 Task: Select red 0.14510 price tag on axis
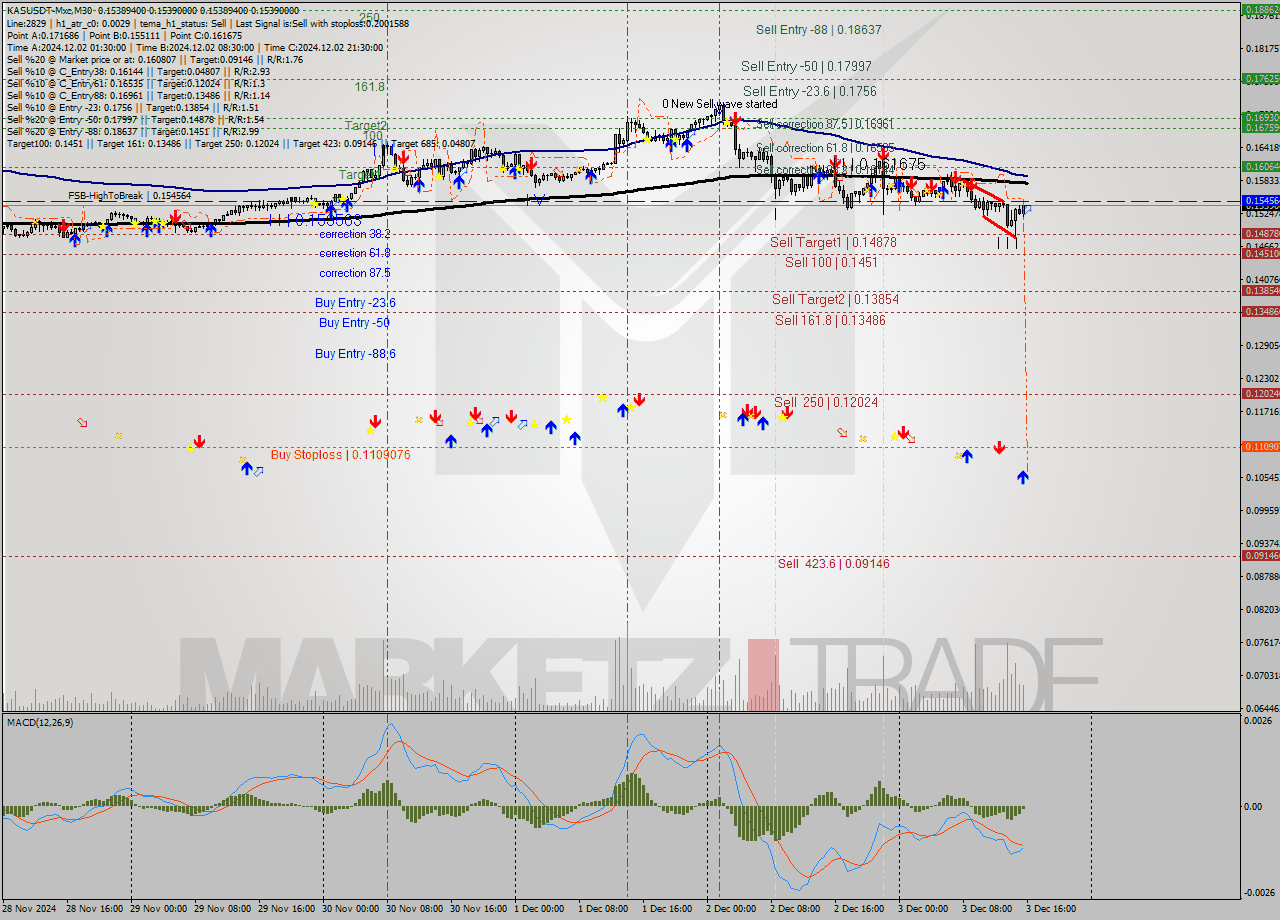tap(1260, 254)
